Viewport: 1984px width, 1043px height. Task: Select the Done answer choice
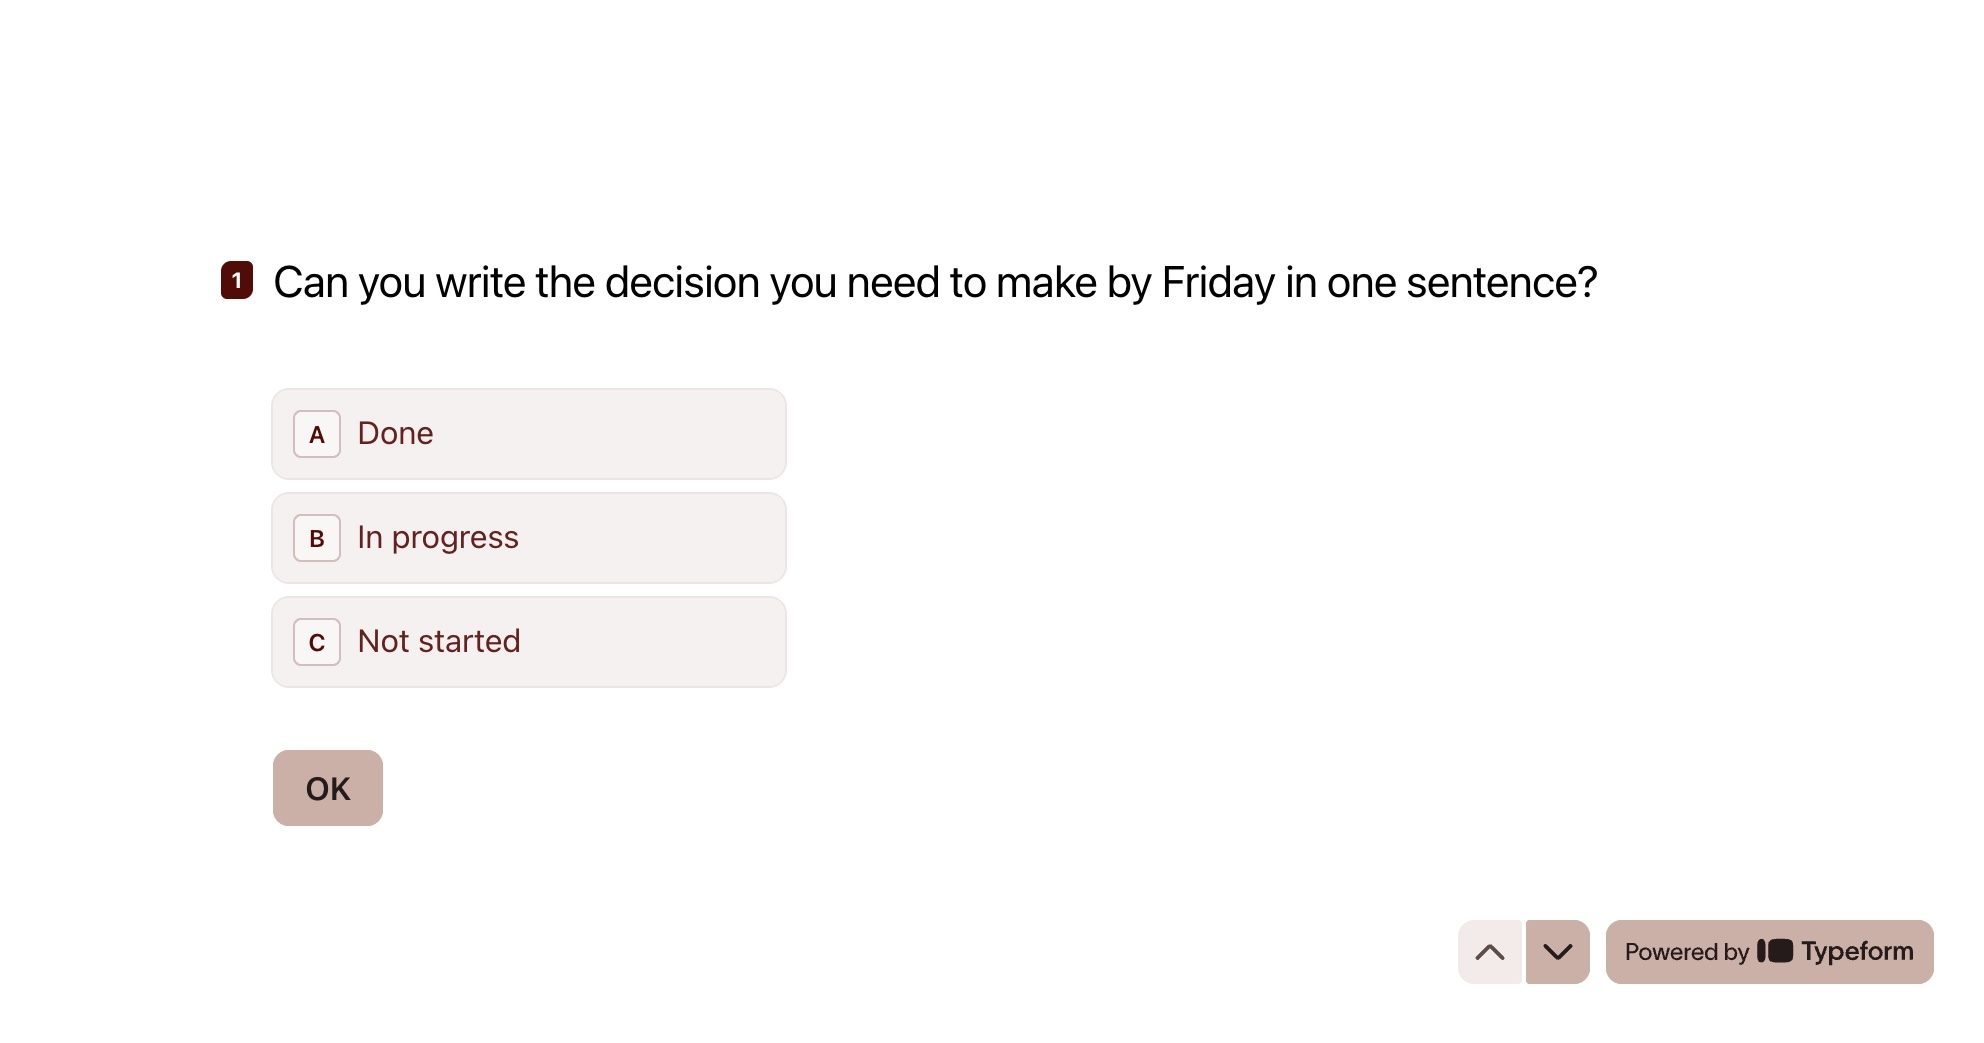[x=528, y=434]
